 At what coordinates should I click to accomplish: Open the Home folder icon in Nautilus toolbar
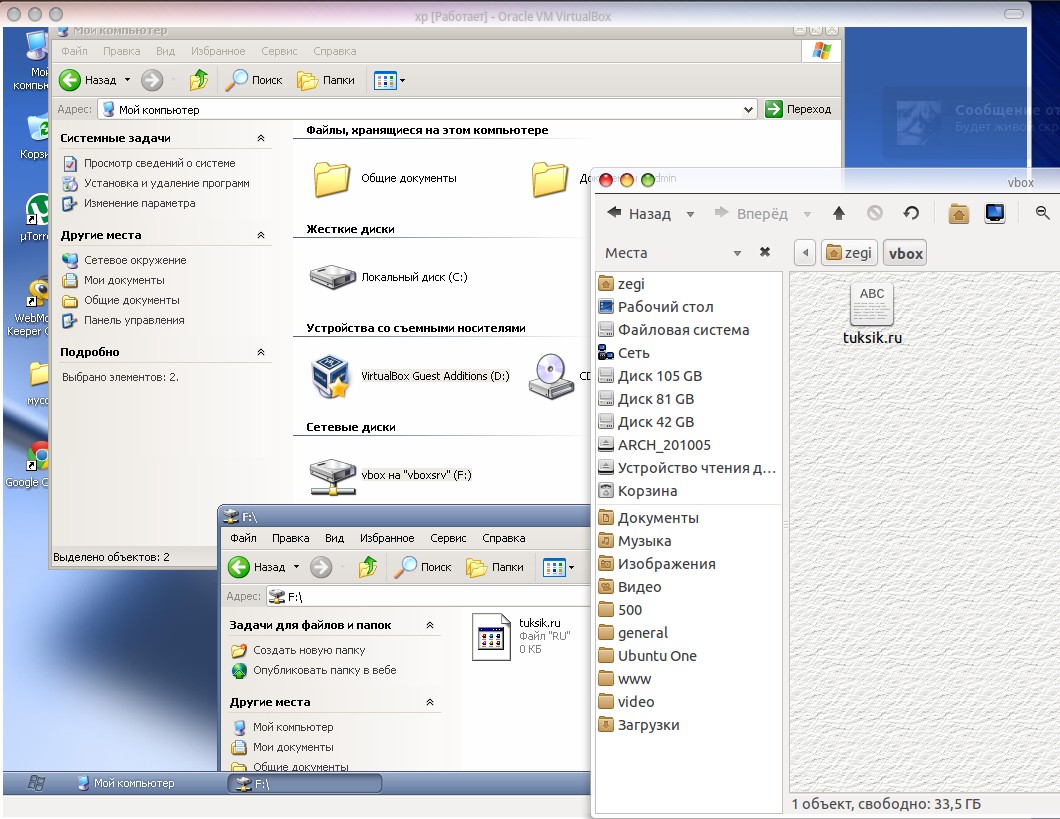(959, 213)
